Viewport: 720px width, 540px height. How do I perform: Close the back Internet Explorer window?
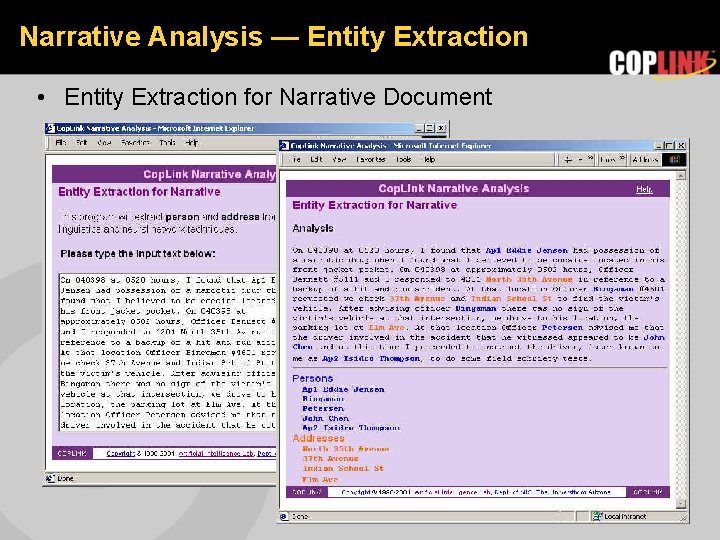coord(441,128)
